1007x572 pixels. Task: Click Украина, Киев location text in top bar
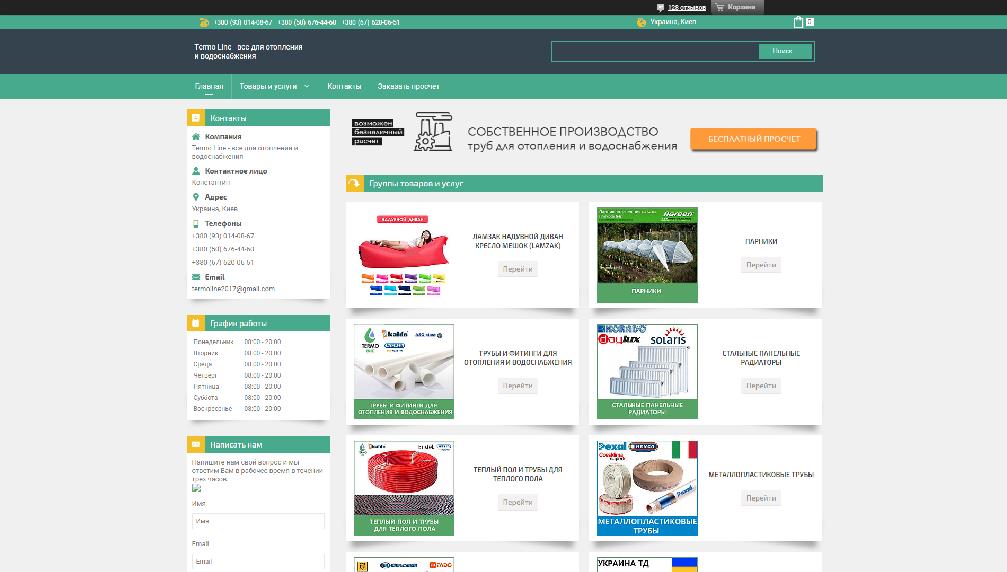click(x=673, y=22)
